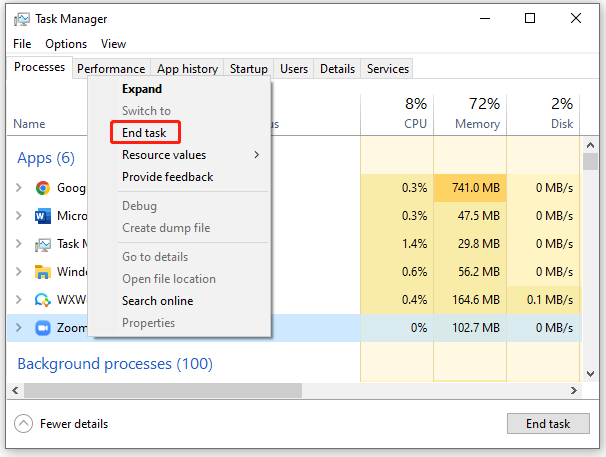Click the Windows Explorer folder icon
This screenshot has width=606, height=457.
tap(43, 272)
